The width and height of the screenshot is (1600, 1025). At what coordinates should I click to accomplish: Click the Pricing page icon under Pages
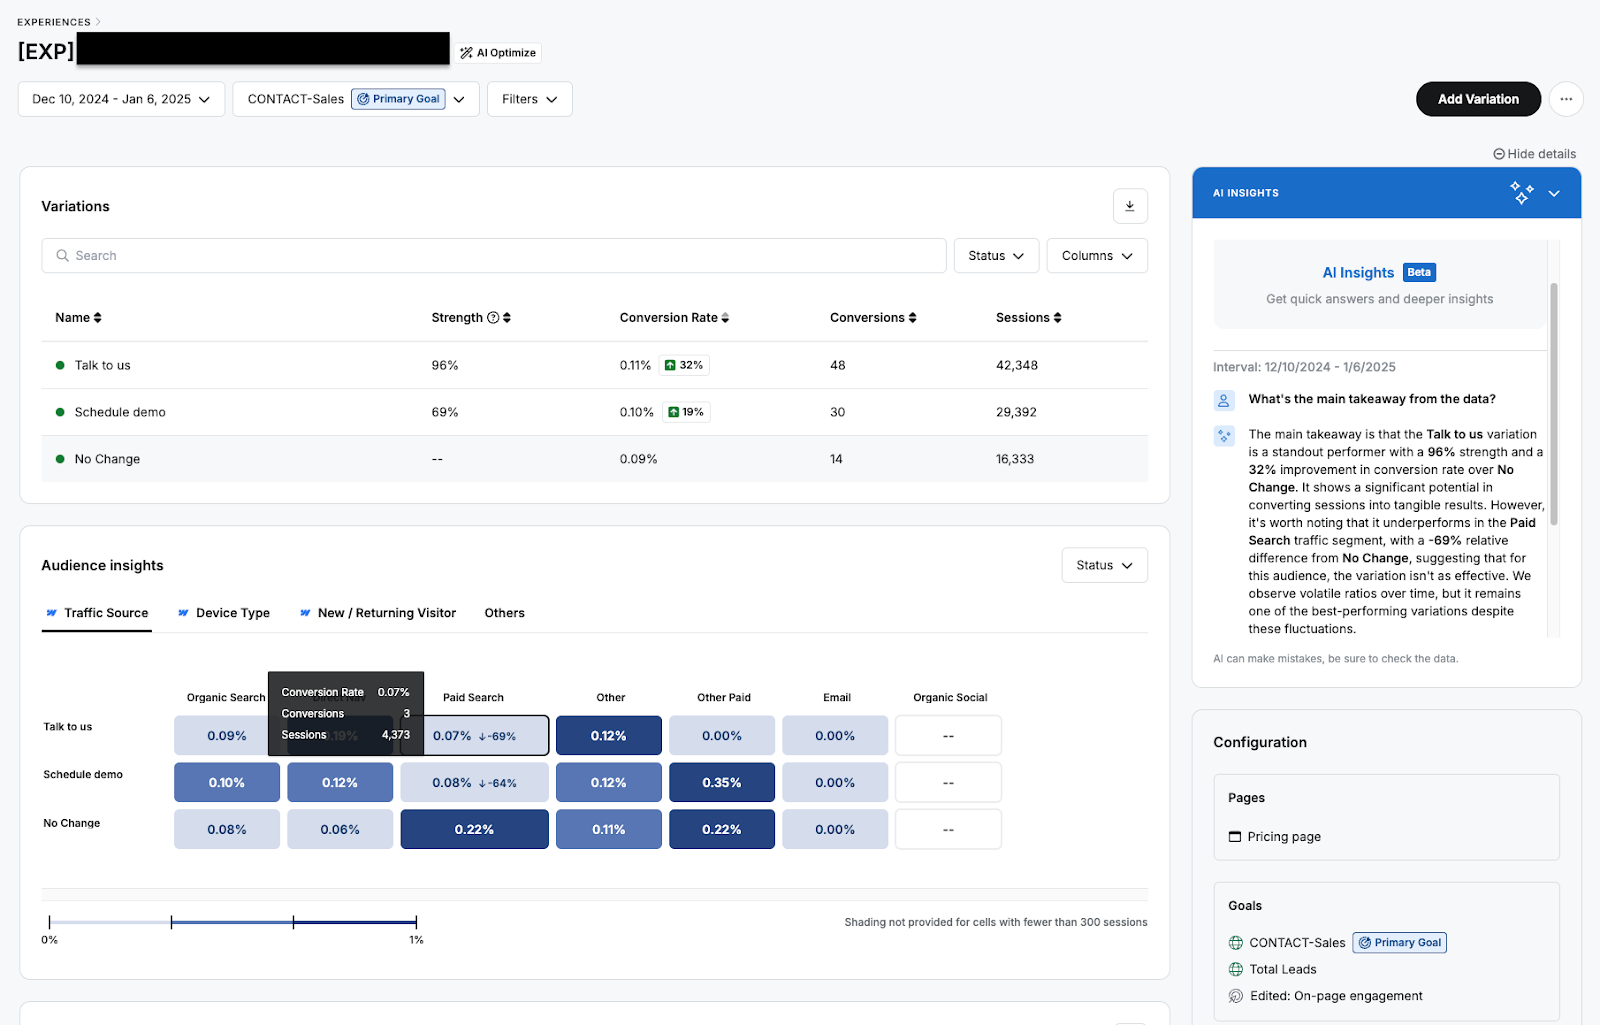[x=1235, y=836]
